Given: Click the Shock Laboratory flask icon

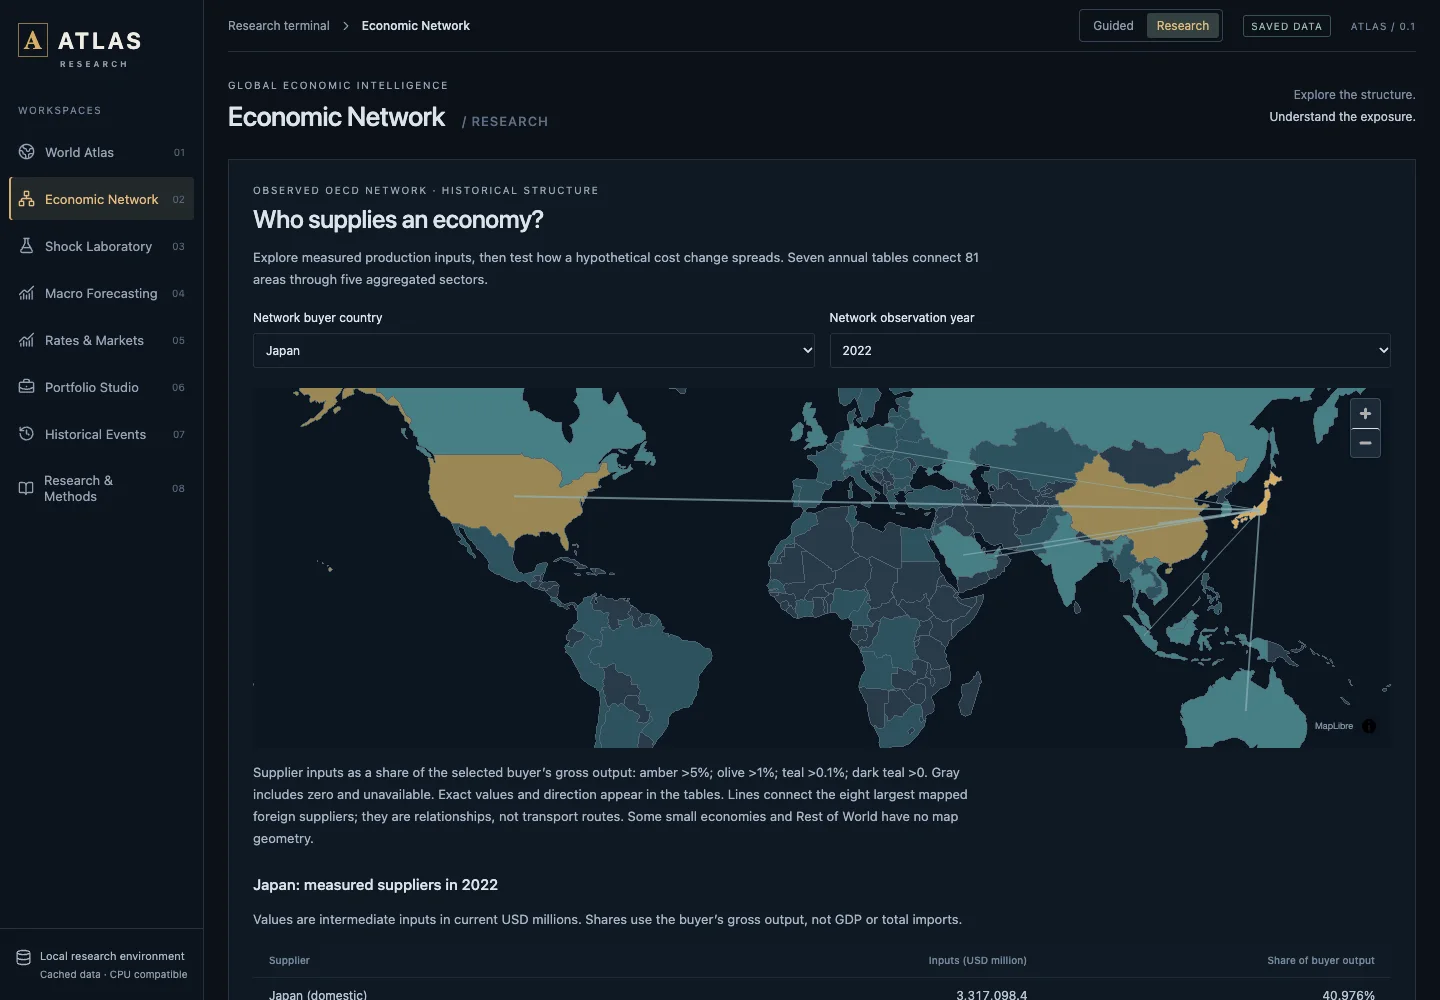Looking at the screenshot, I should pos(27,246).
